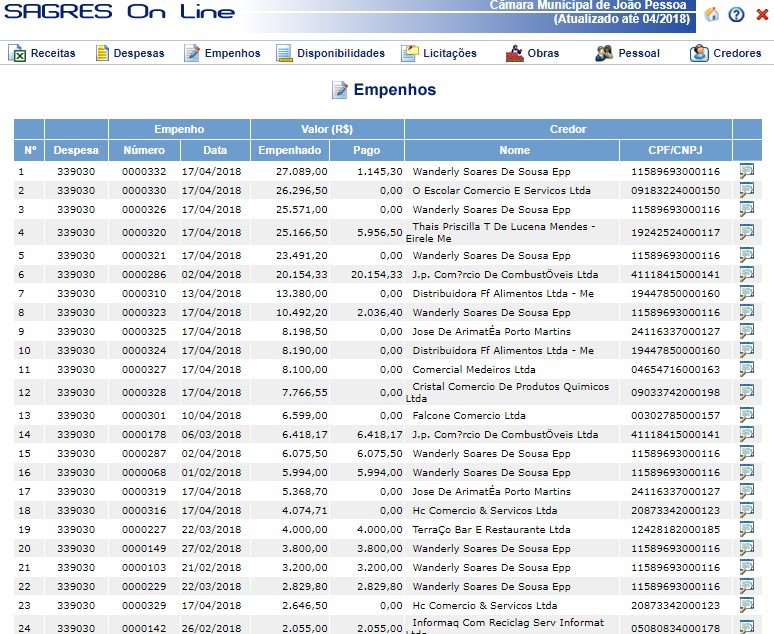Open the Receitas menu

42,53
